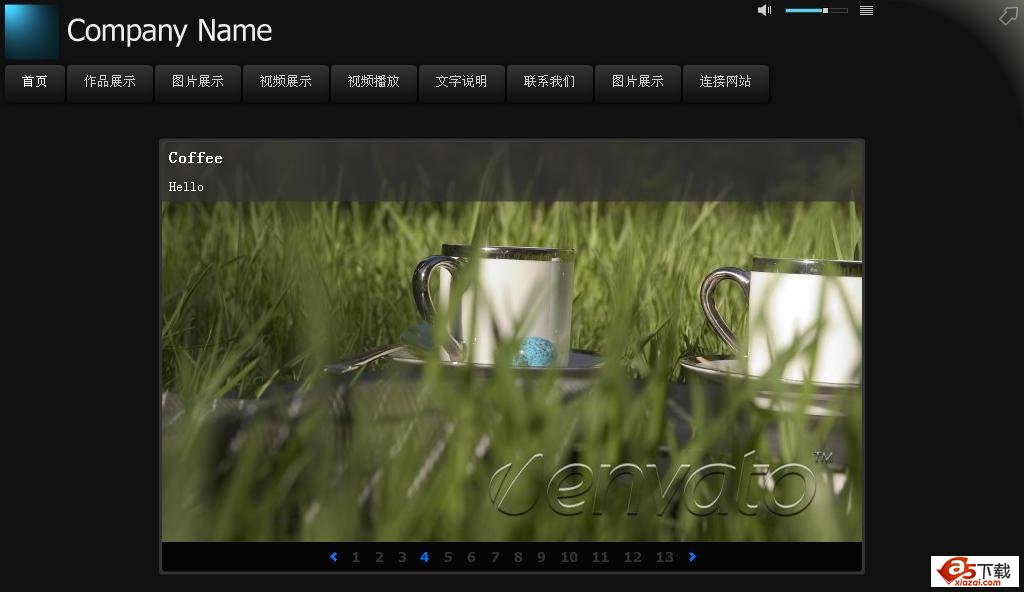Jump to slide 10

(569, 557)
